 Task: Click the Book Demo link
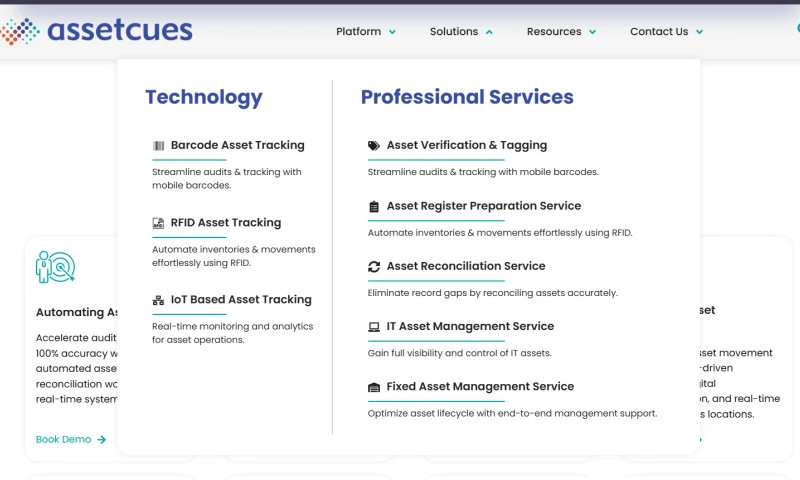(x=63, y=440)
